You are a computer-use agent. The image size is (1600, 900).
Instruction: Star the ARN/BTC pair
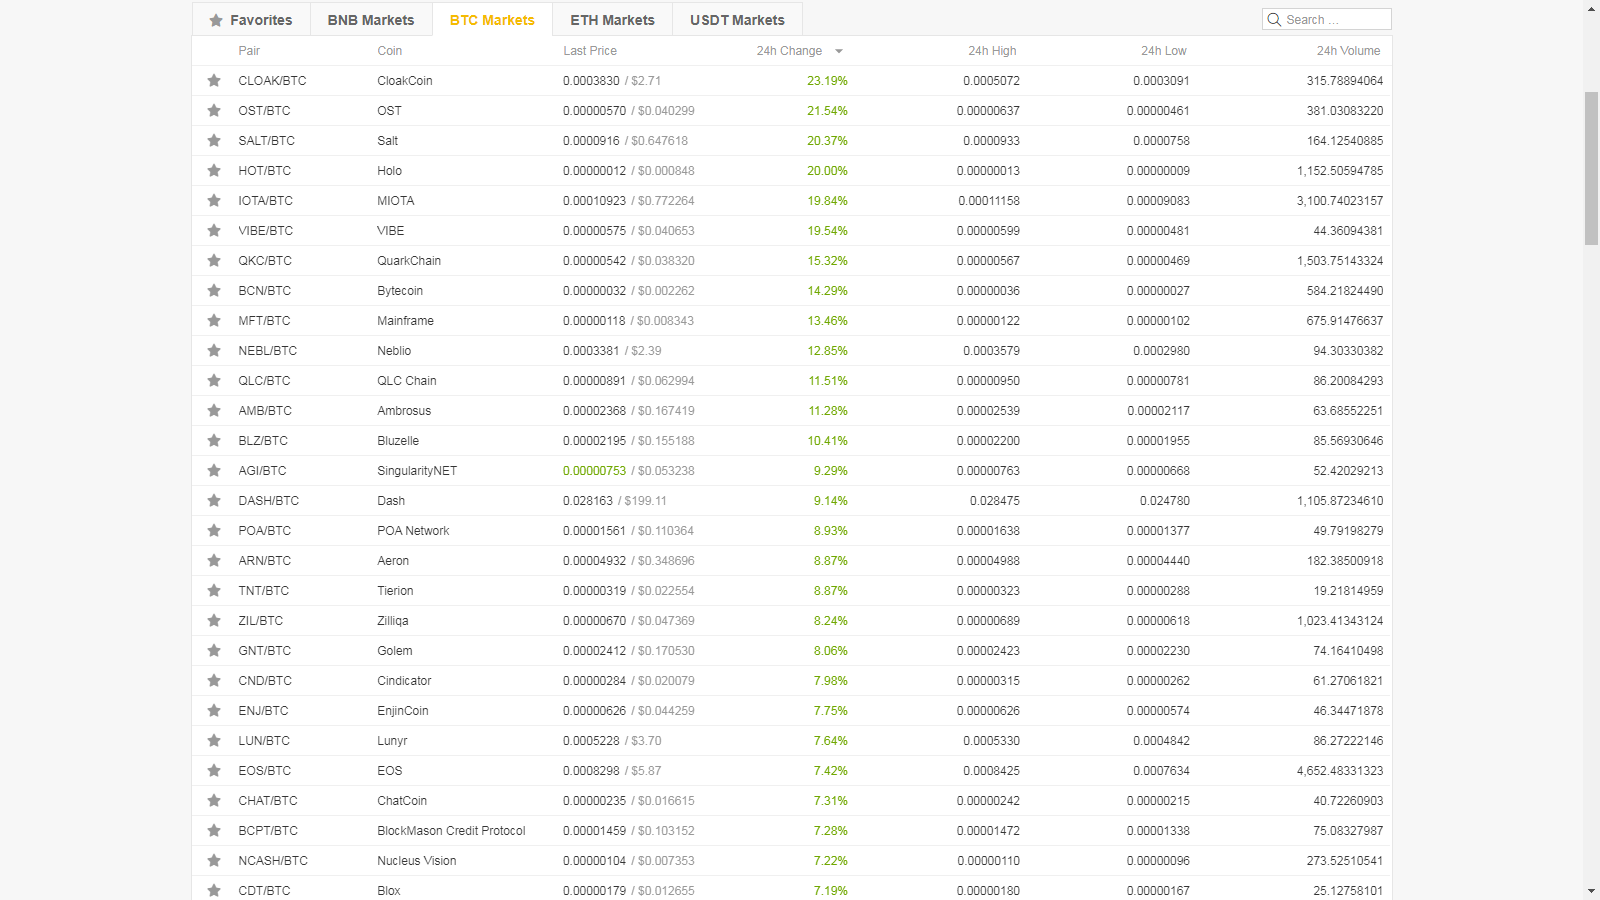click(x=214, y=561)
